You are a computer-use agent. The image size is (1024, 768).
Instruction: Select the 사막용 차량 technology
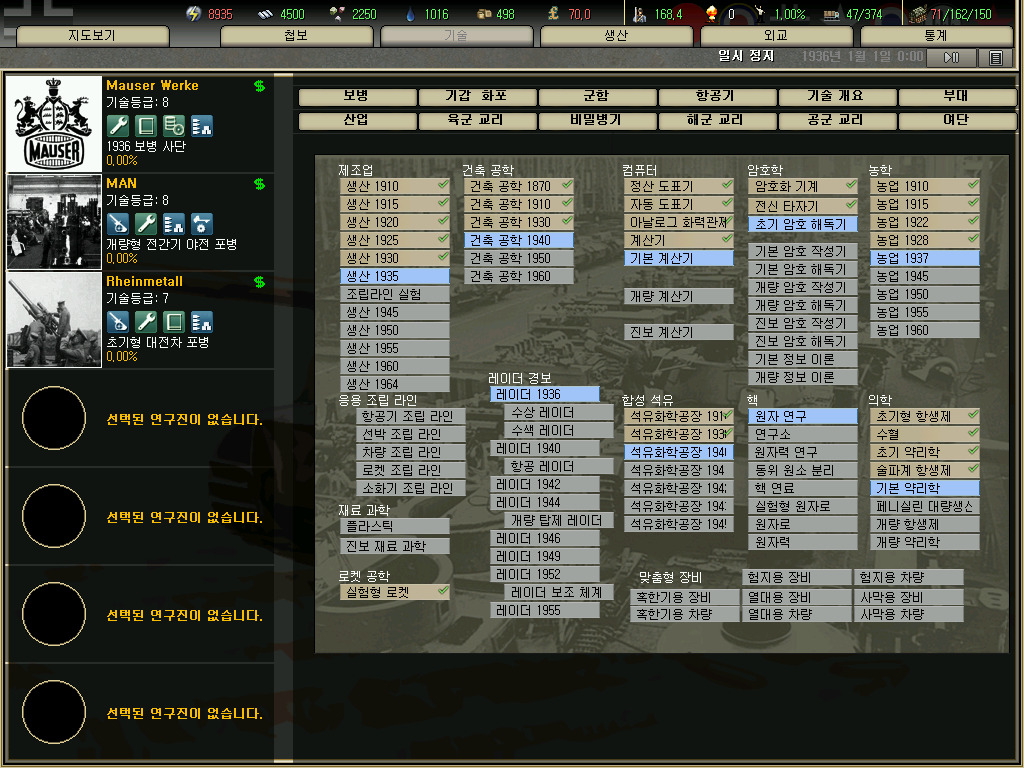click(908, 615)
